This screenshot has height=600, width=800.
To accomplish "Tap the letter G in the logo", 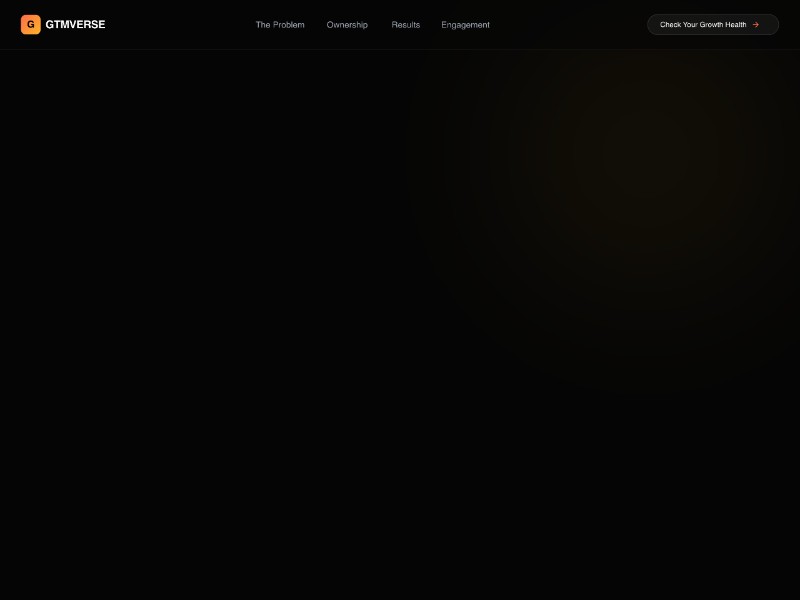I will point(31,24).
